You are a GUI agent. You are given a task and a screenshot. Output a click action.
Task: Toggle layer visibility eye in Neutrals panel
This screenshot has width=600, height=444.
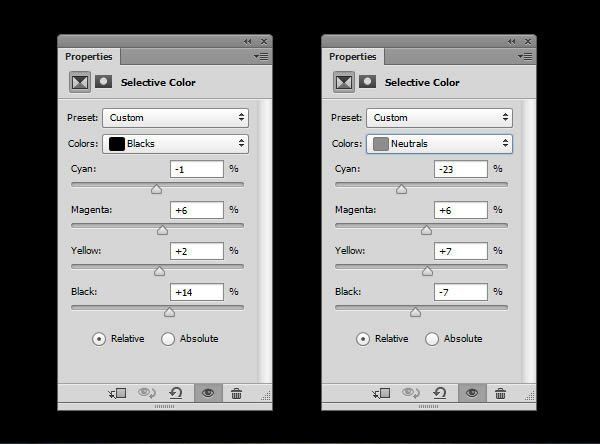[x=472, y=393]
